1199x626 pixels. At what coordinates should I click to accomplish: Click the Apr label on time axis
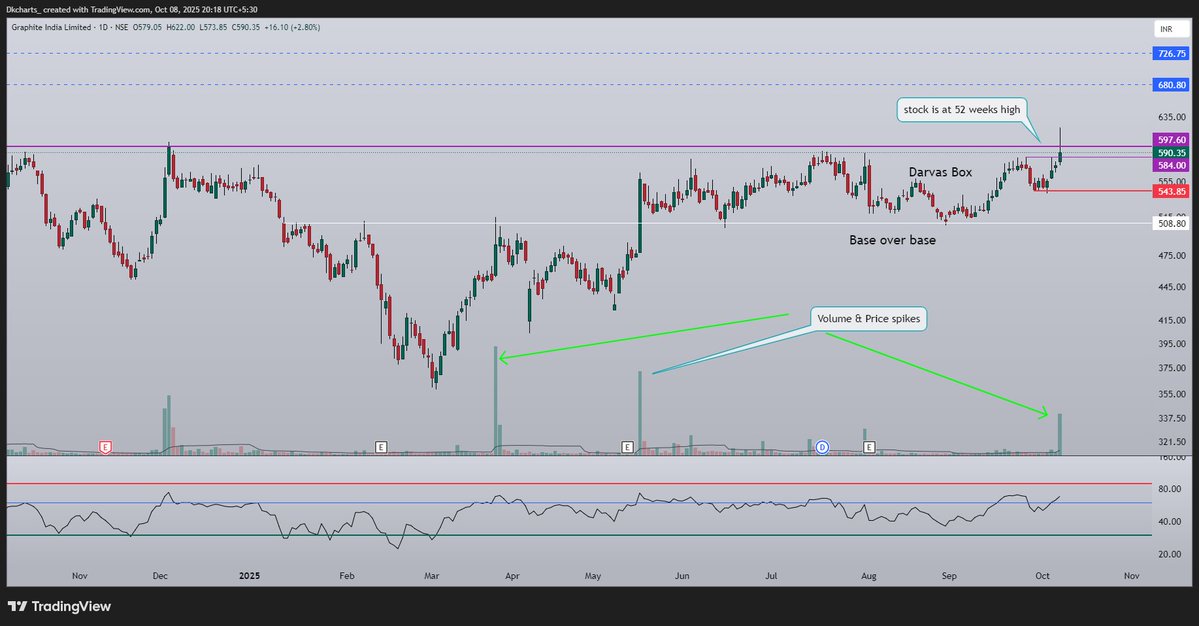[512, 576]
